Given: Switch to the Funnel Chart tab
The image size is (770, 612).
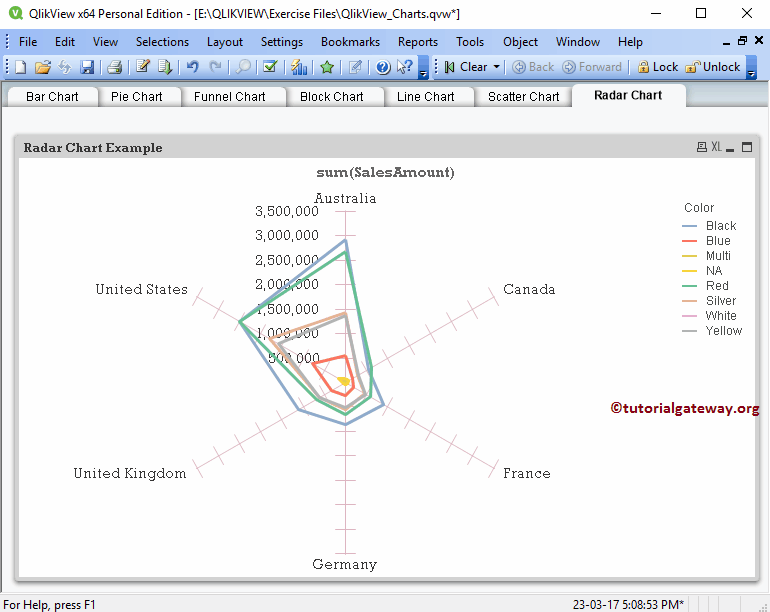Looking at the screenshot, I should (x=229, y=97).
